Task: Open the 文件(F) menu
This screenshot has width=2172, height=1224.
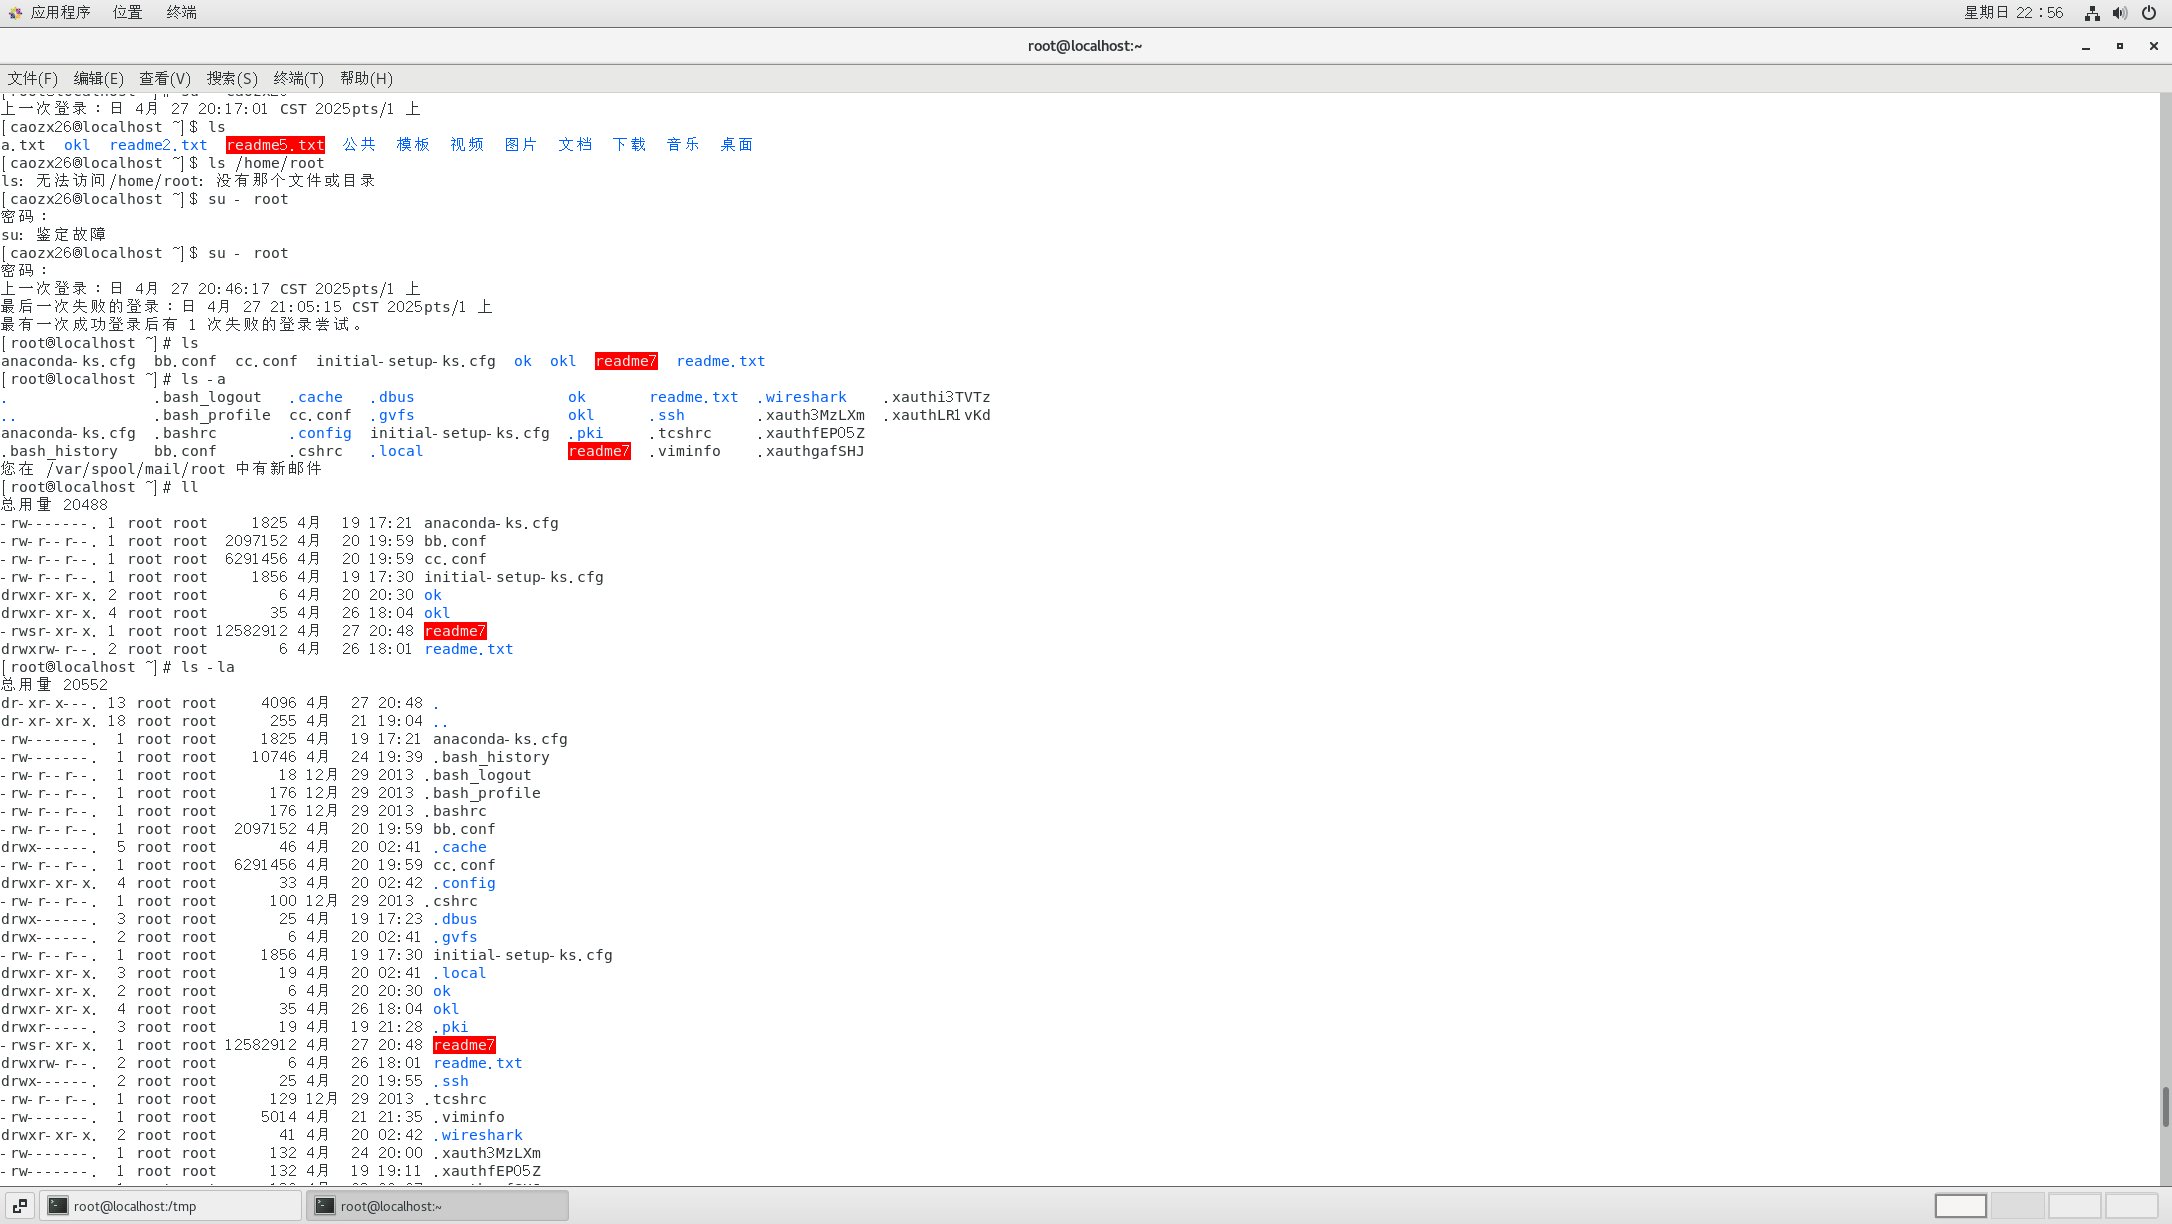Action: click(33, 78)
